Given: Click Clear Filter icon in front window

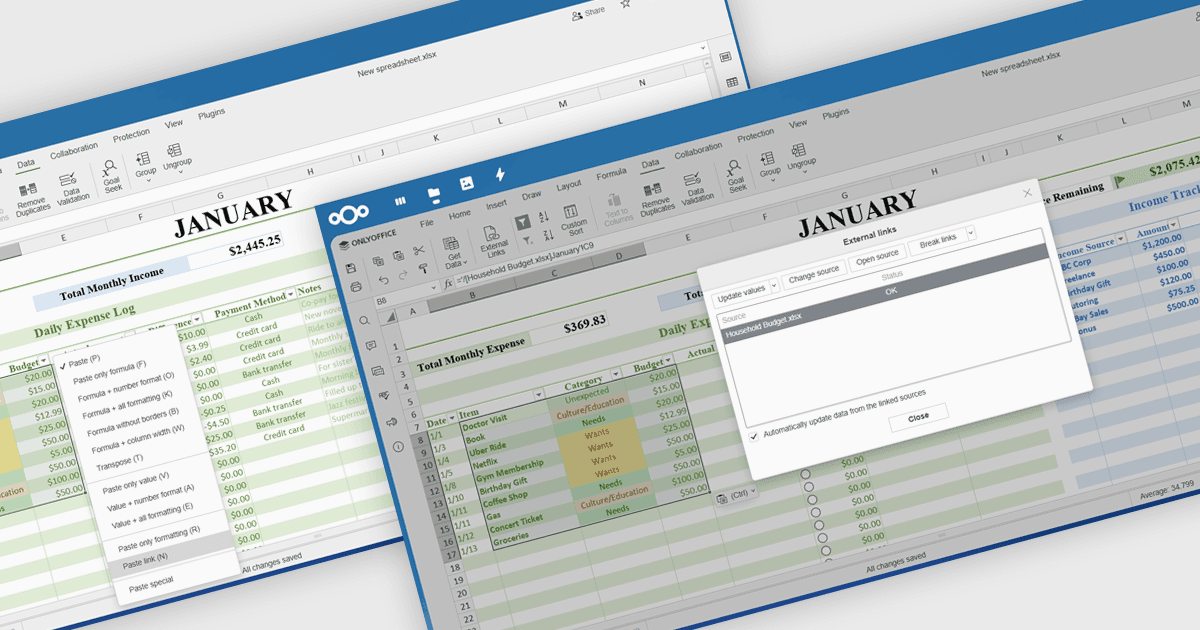Looking at the screenshot, I should coord(528,240).
